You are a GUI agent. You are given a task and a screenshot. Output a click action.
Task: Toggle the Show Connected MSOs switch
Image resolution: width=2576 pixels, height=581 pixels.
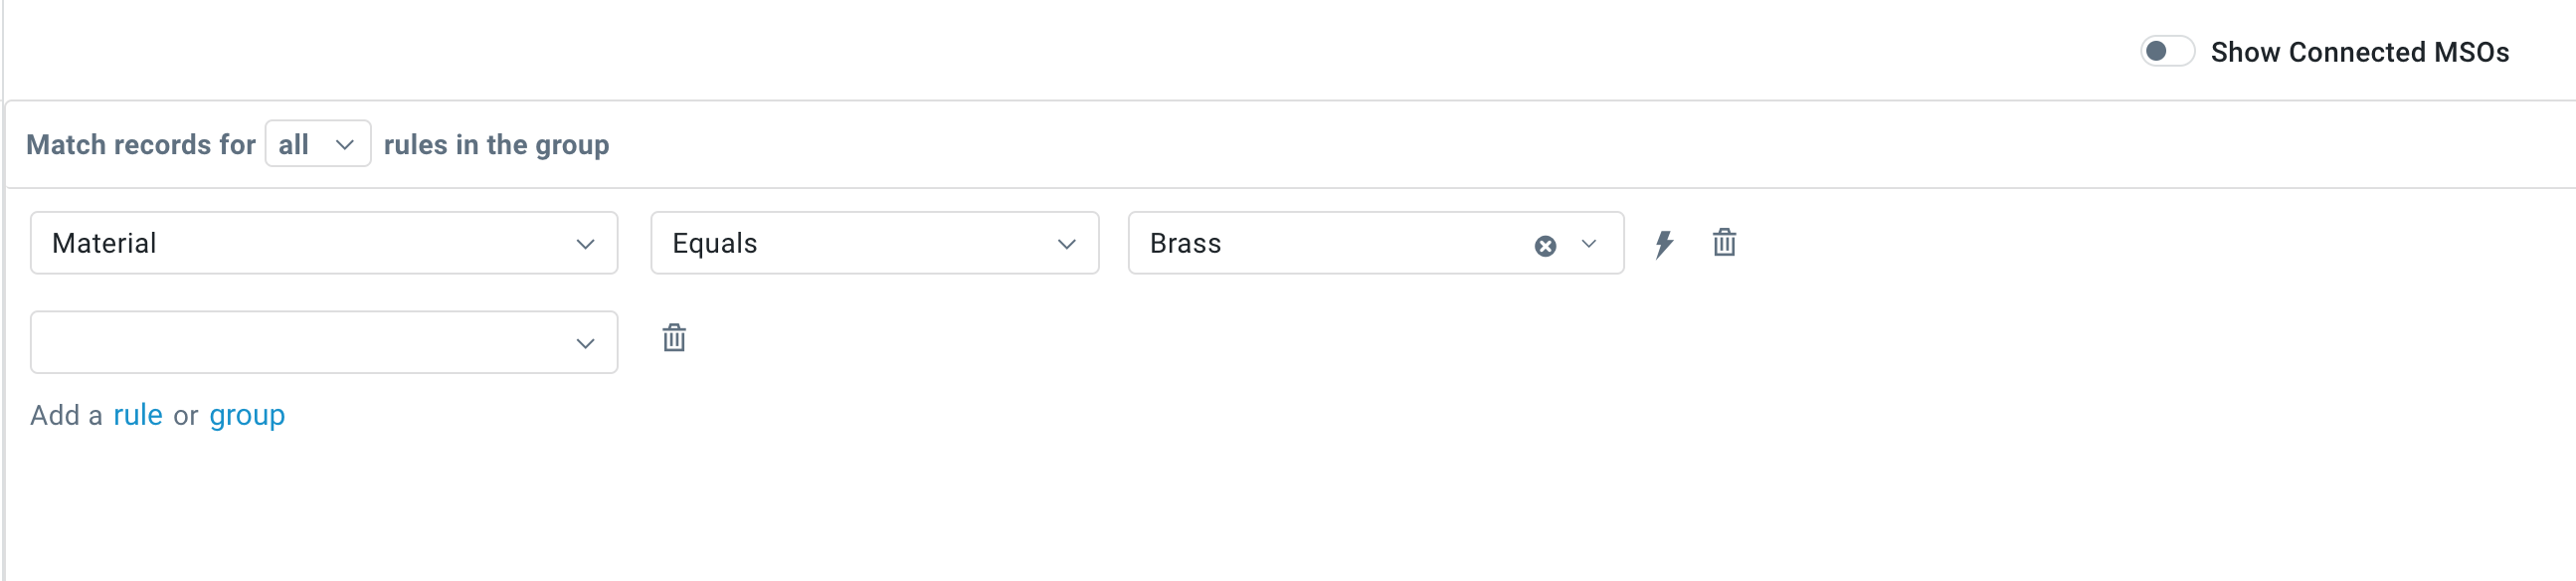click(2166, 51)
